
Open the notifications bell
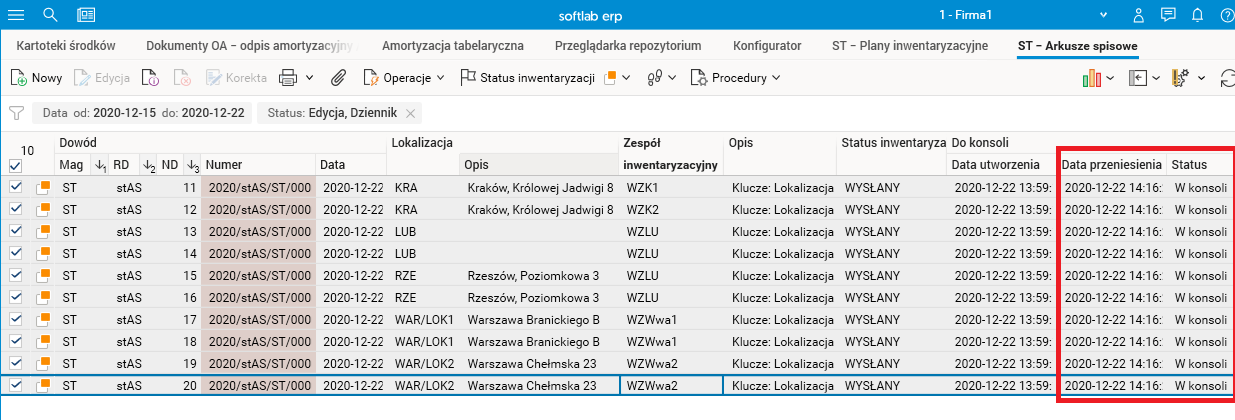click(1197, 15)
